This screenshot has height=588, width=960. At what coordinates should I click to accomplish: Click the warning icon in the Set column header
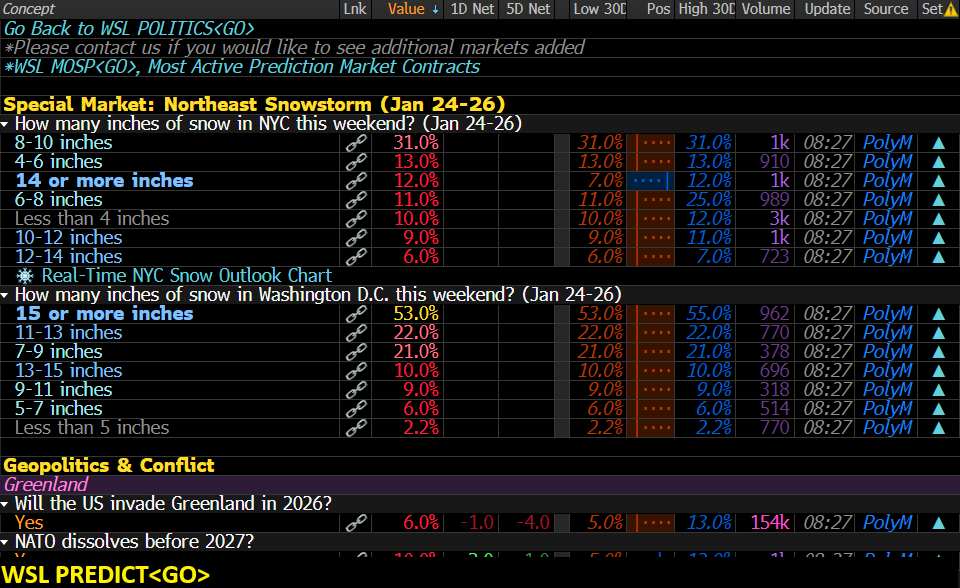[x=951, y=9]
